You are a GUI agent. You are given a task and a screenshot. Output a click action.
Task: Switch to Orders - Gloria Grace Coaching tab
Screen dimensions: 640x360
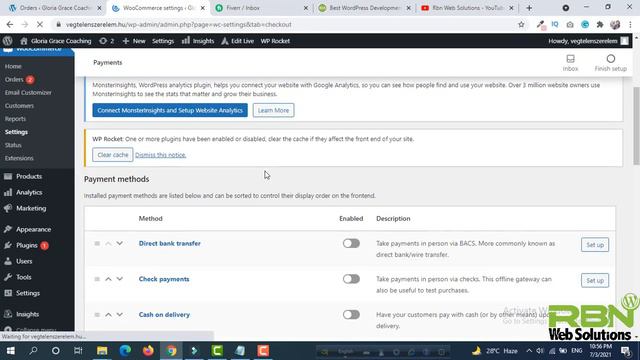tap(55, 8)
